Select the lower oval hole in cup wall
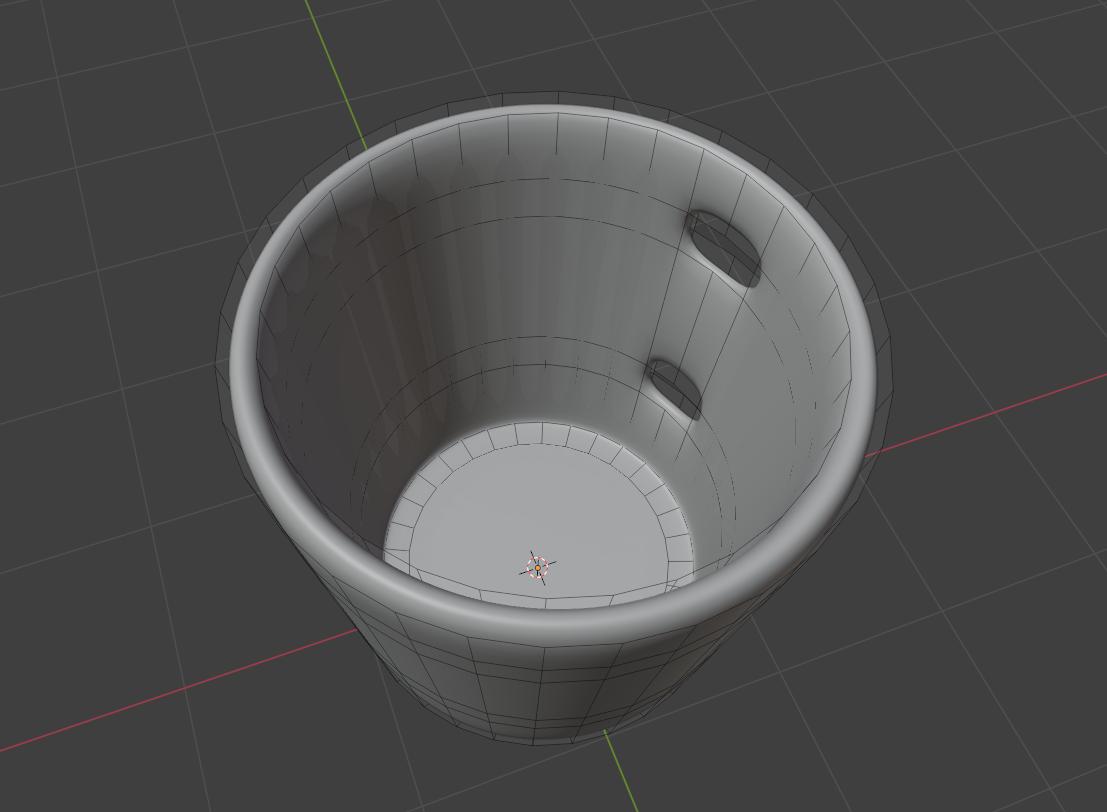Screen dimensions: 1107x812 676,390
